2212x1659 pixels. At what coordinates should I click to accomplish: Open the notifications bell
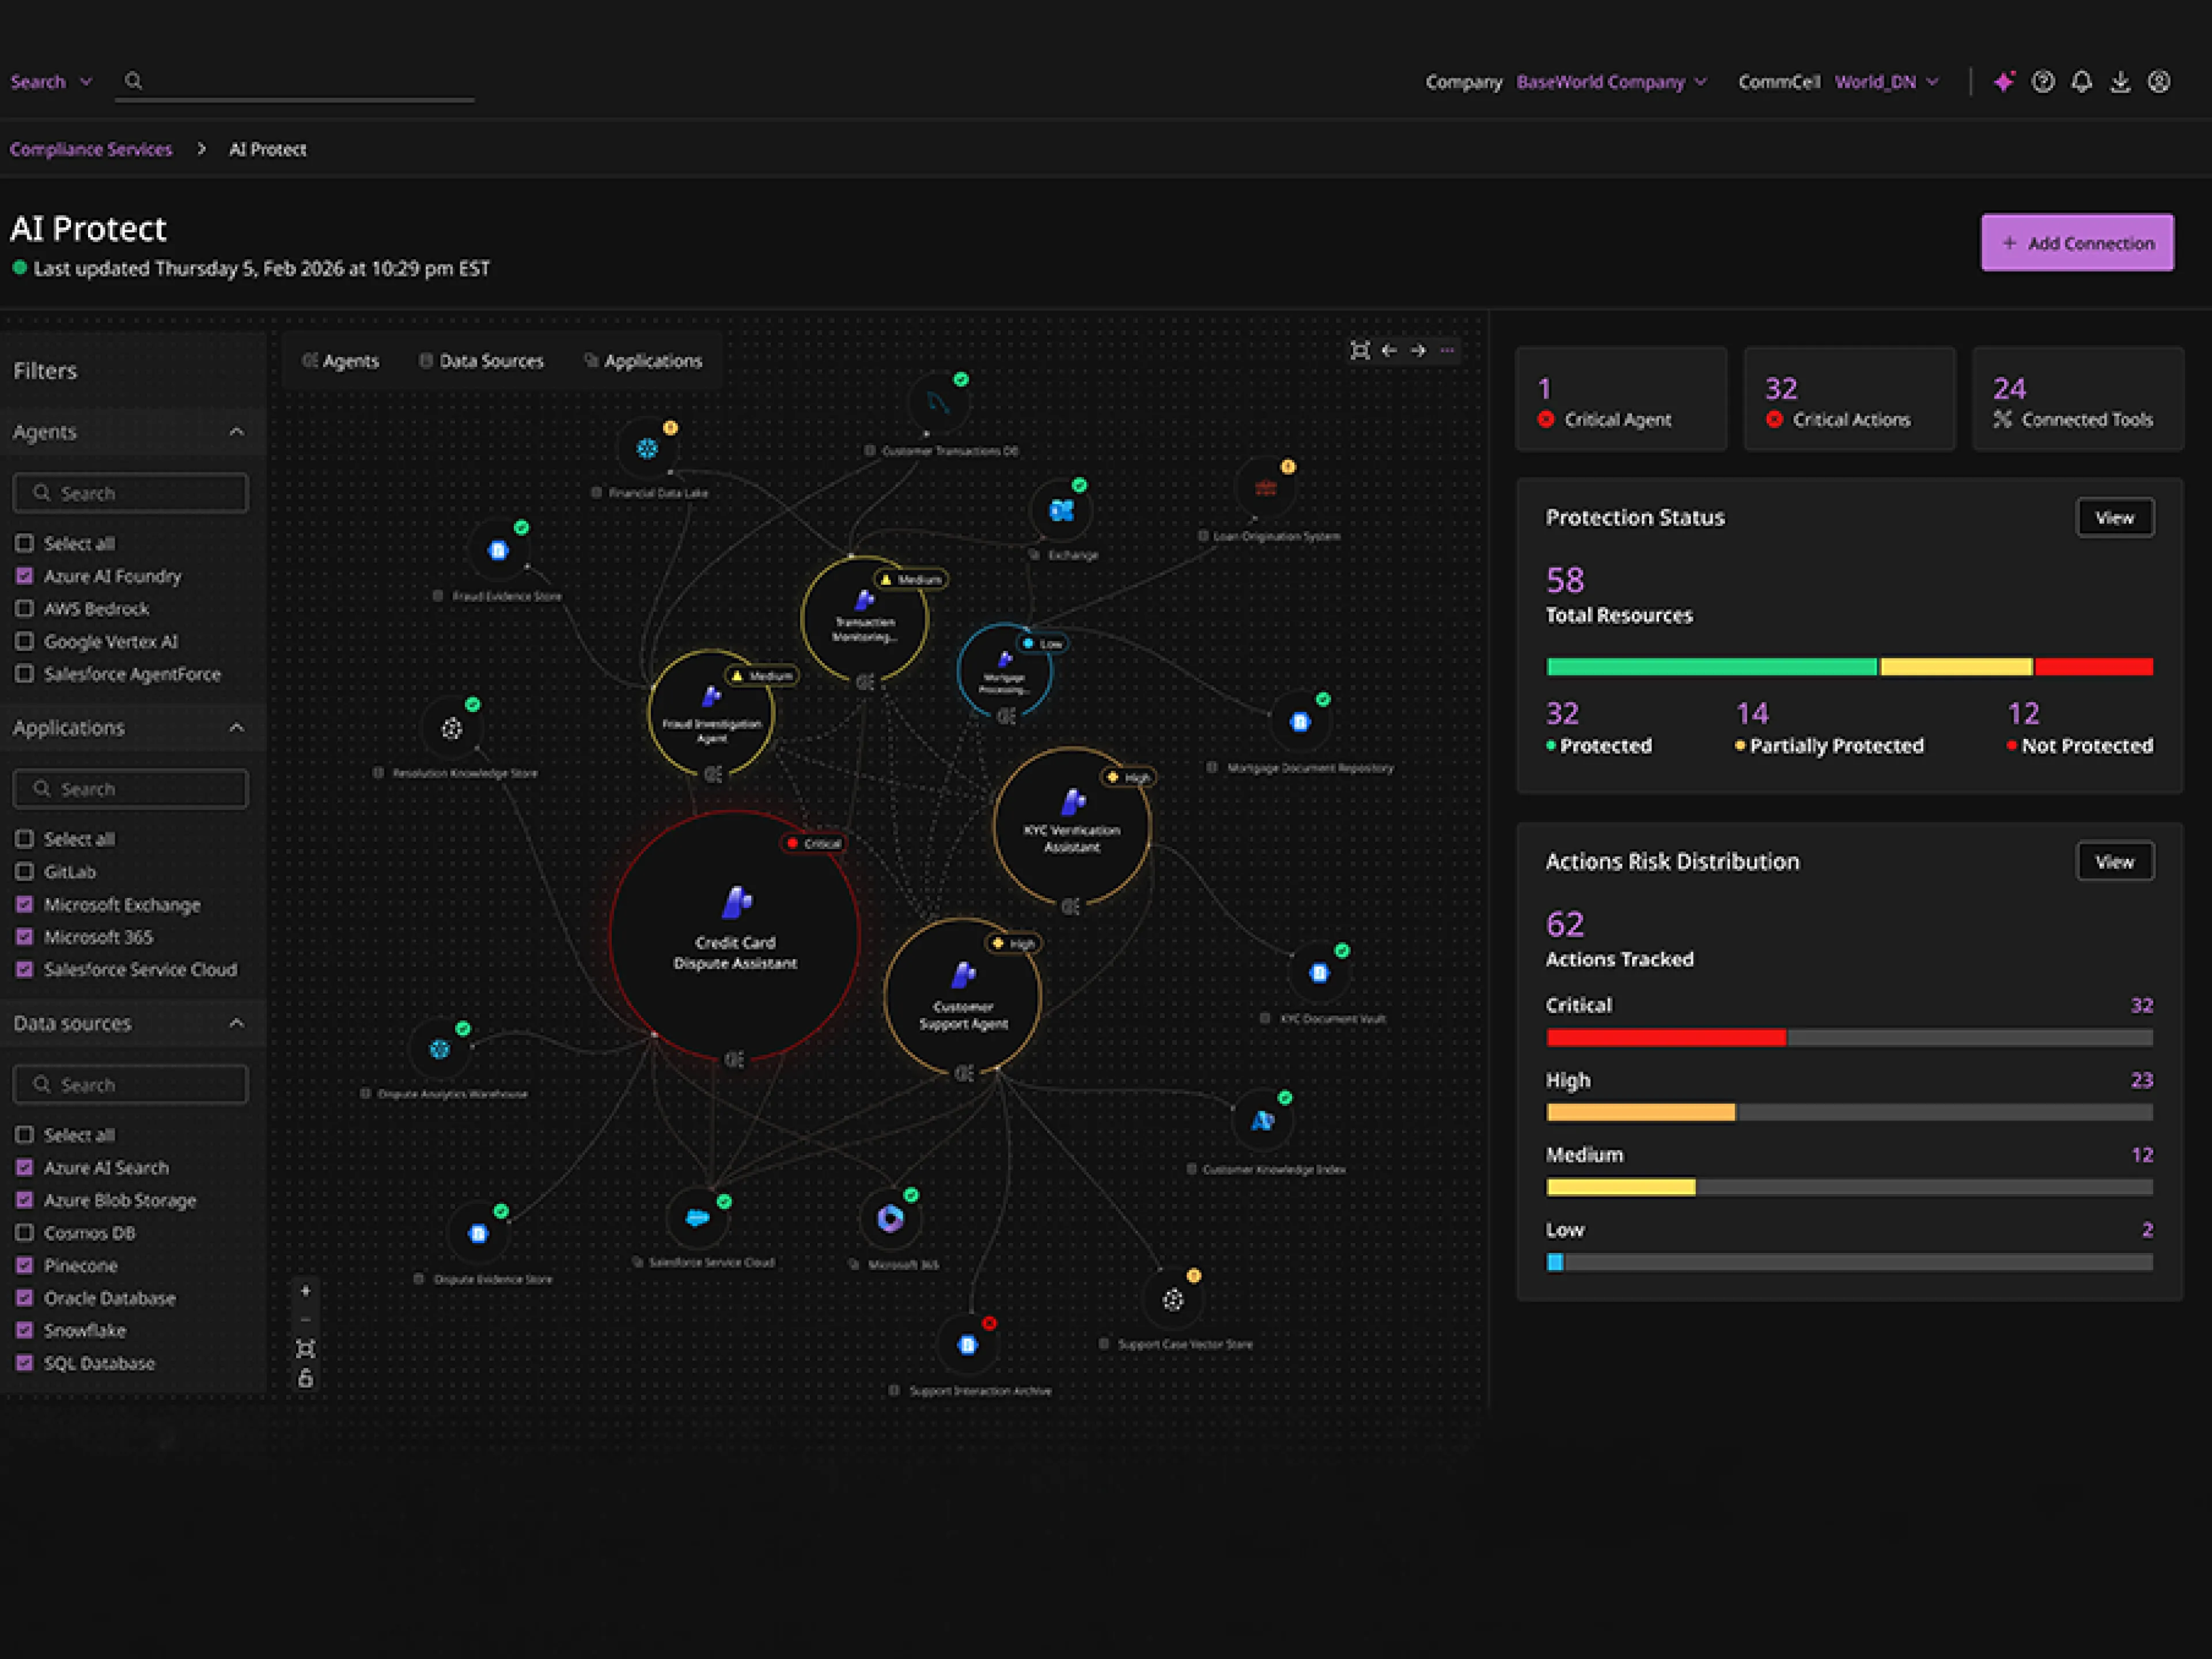pos(2081,82)
